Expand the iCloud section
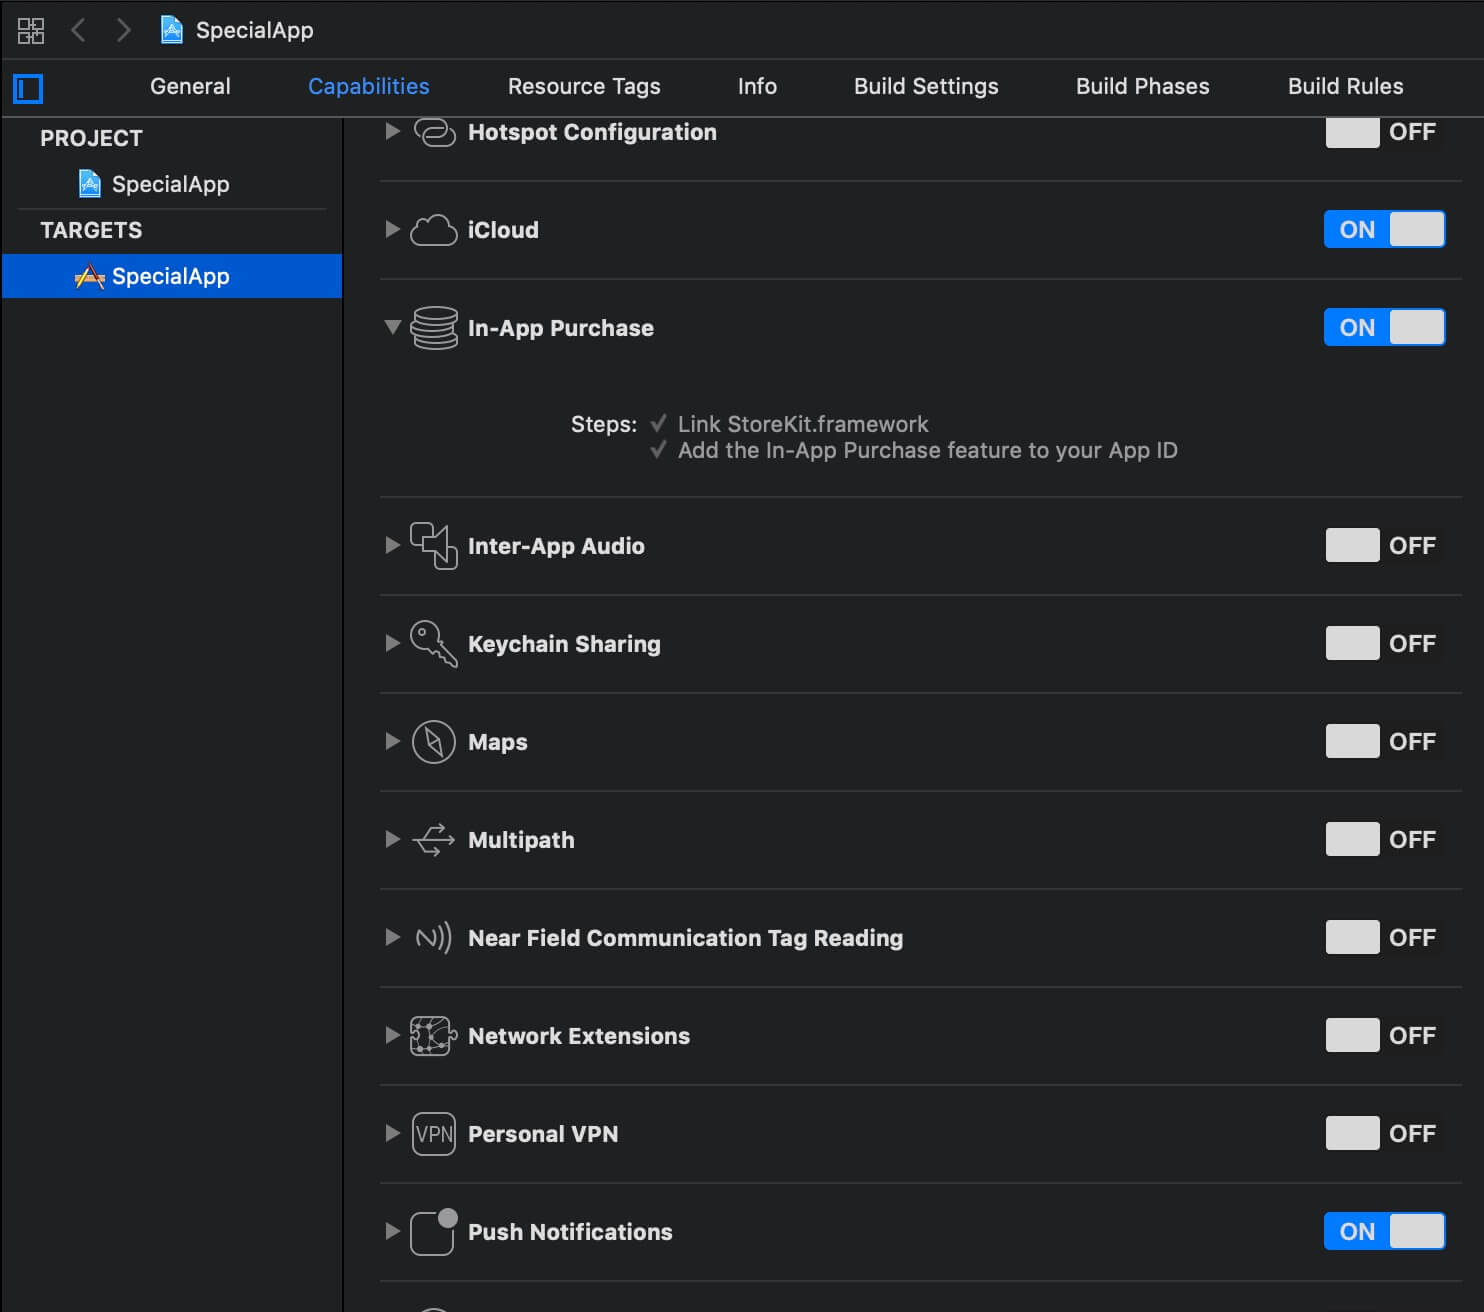The image size is (1484, 1312). point(393,229)
